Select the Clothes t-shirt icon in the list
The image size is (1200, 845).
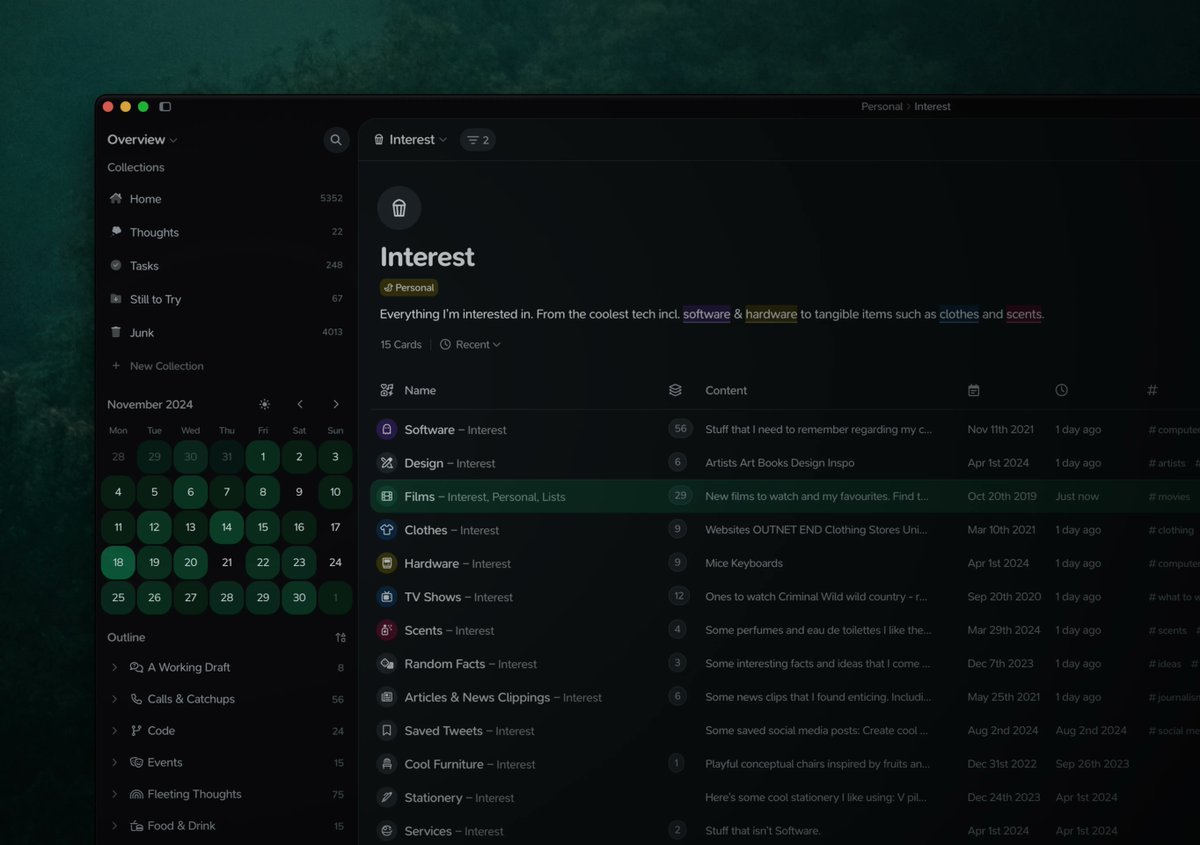386,530
